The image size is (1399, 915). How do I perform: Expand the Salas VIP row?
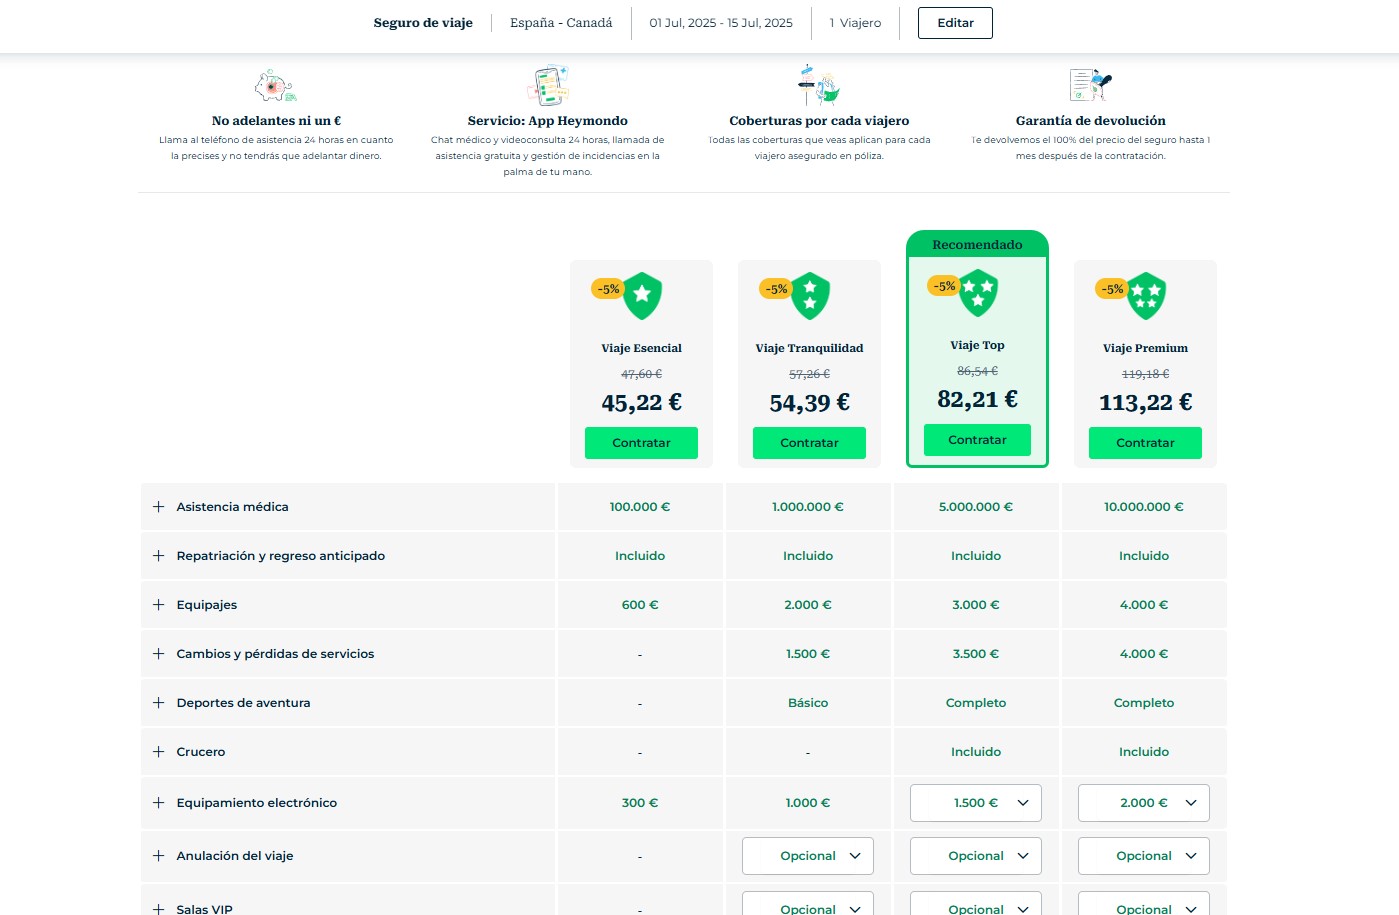pyautogui.click(x=158, y=909)
